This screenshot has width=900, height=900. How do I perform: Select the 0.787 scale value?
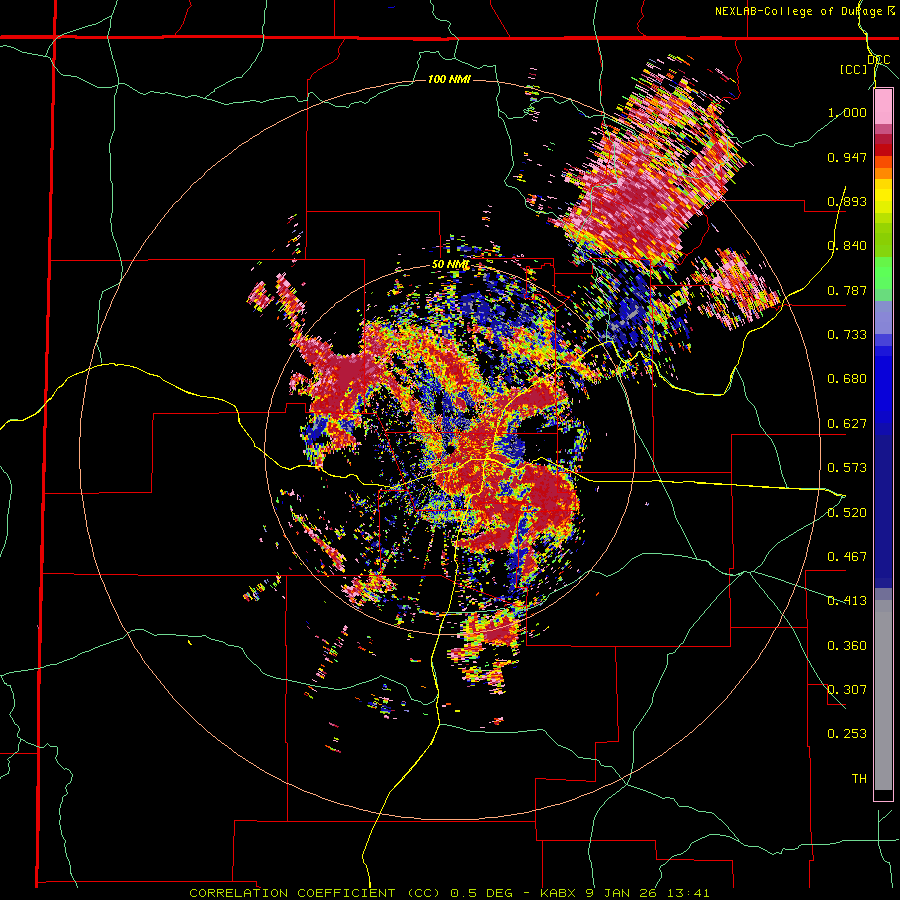point(847,290)
